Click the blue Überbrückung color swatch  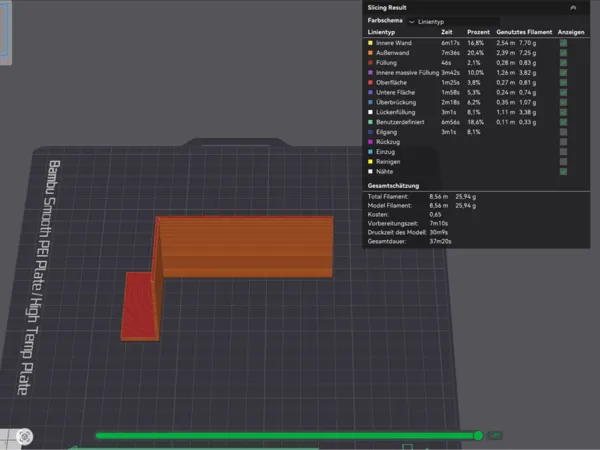(370, 103)
